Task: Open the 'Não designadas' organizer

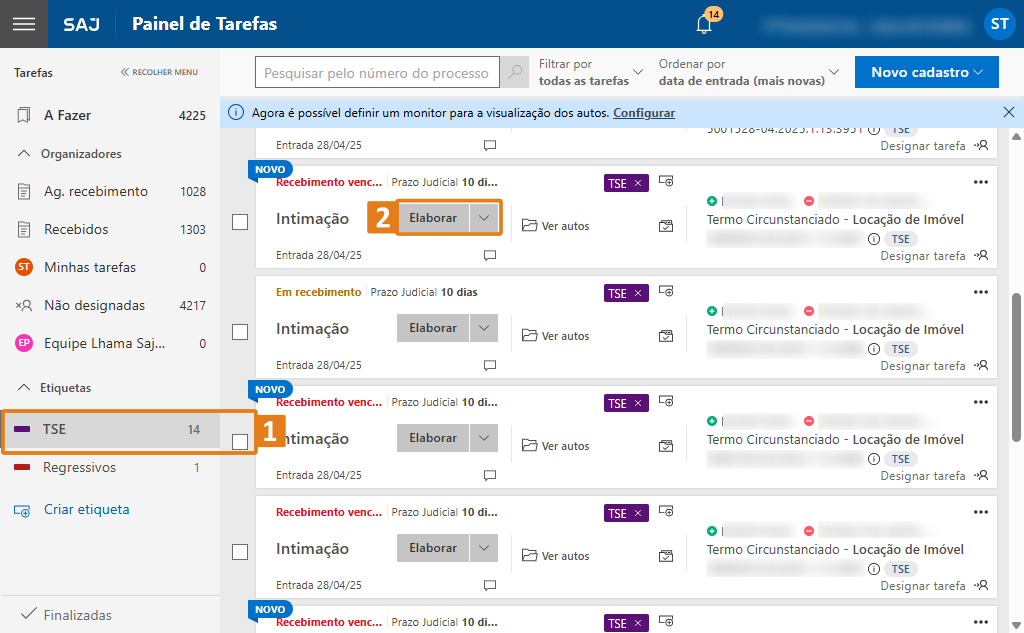Action: coord(94,305)
